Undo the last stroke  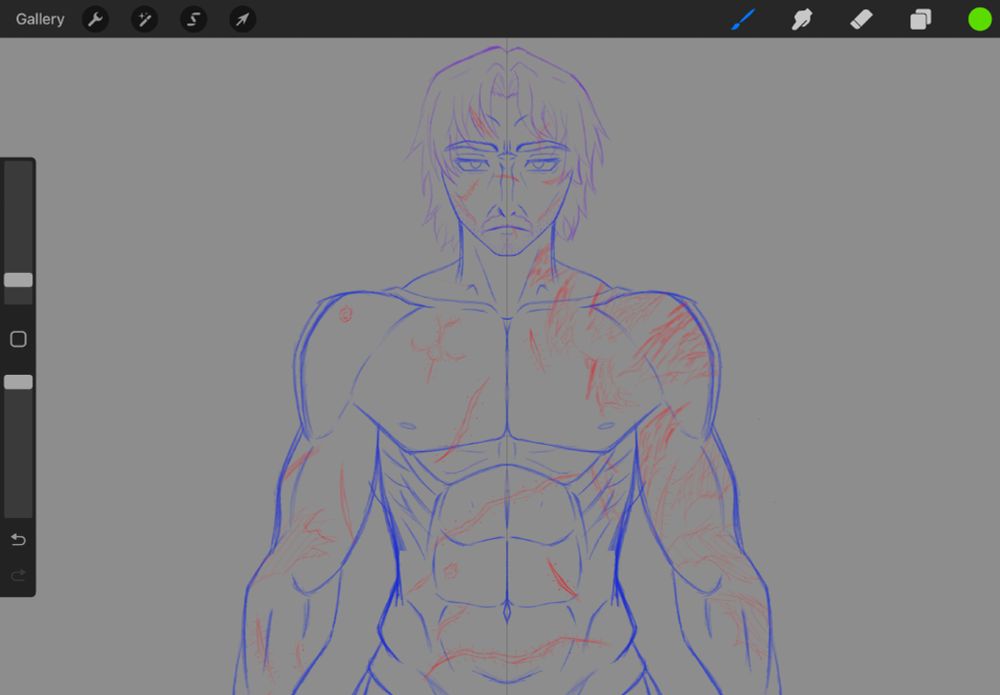pos(18,540)
